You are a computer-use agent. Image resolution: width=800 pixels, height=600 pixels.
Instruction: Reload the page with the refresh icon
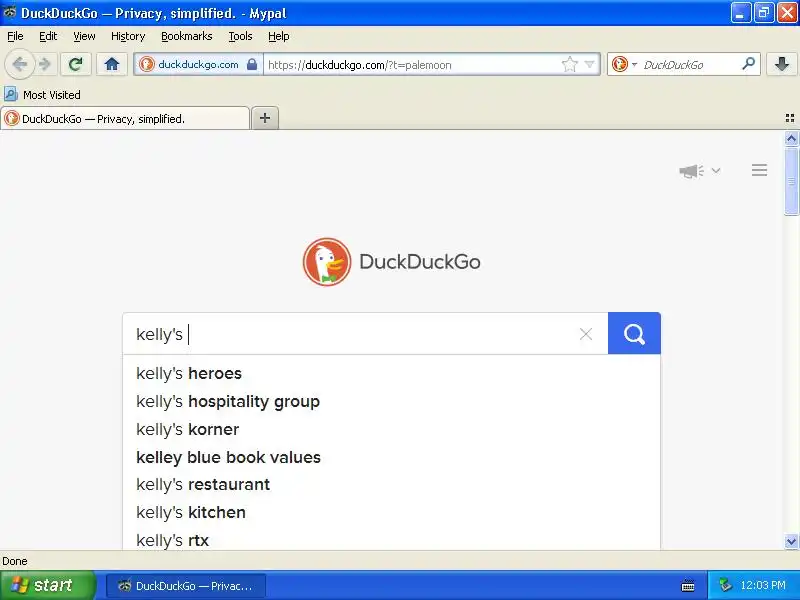pyautogui.click(x=76, y=64)
